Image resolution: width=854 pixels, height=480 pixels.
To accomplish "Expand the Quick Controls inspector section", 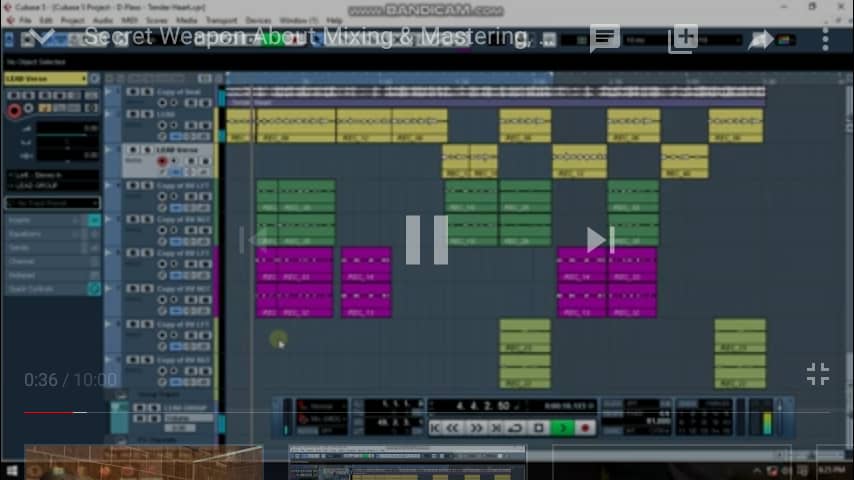I will [x=46, y=289].
